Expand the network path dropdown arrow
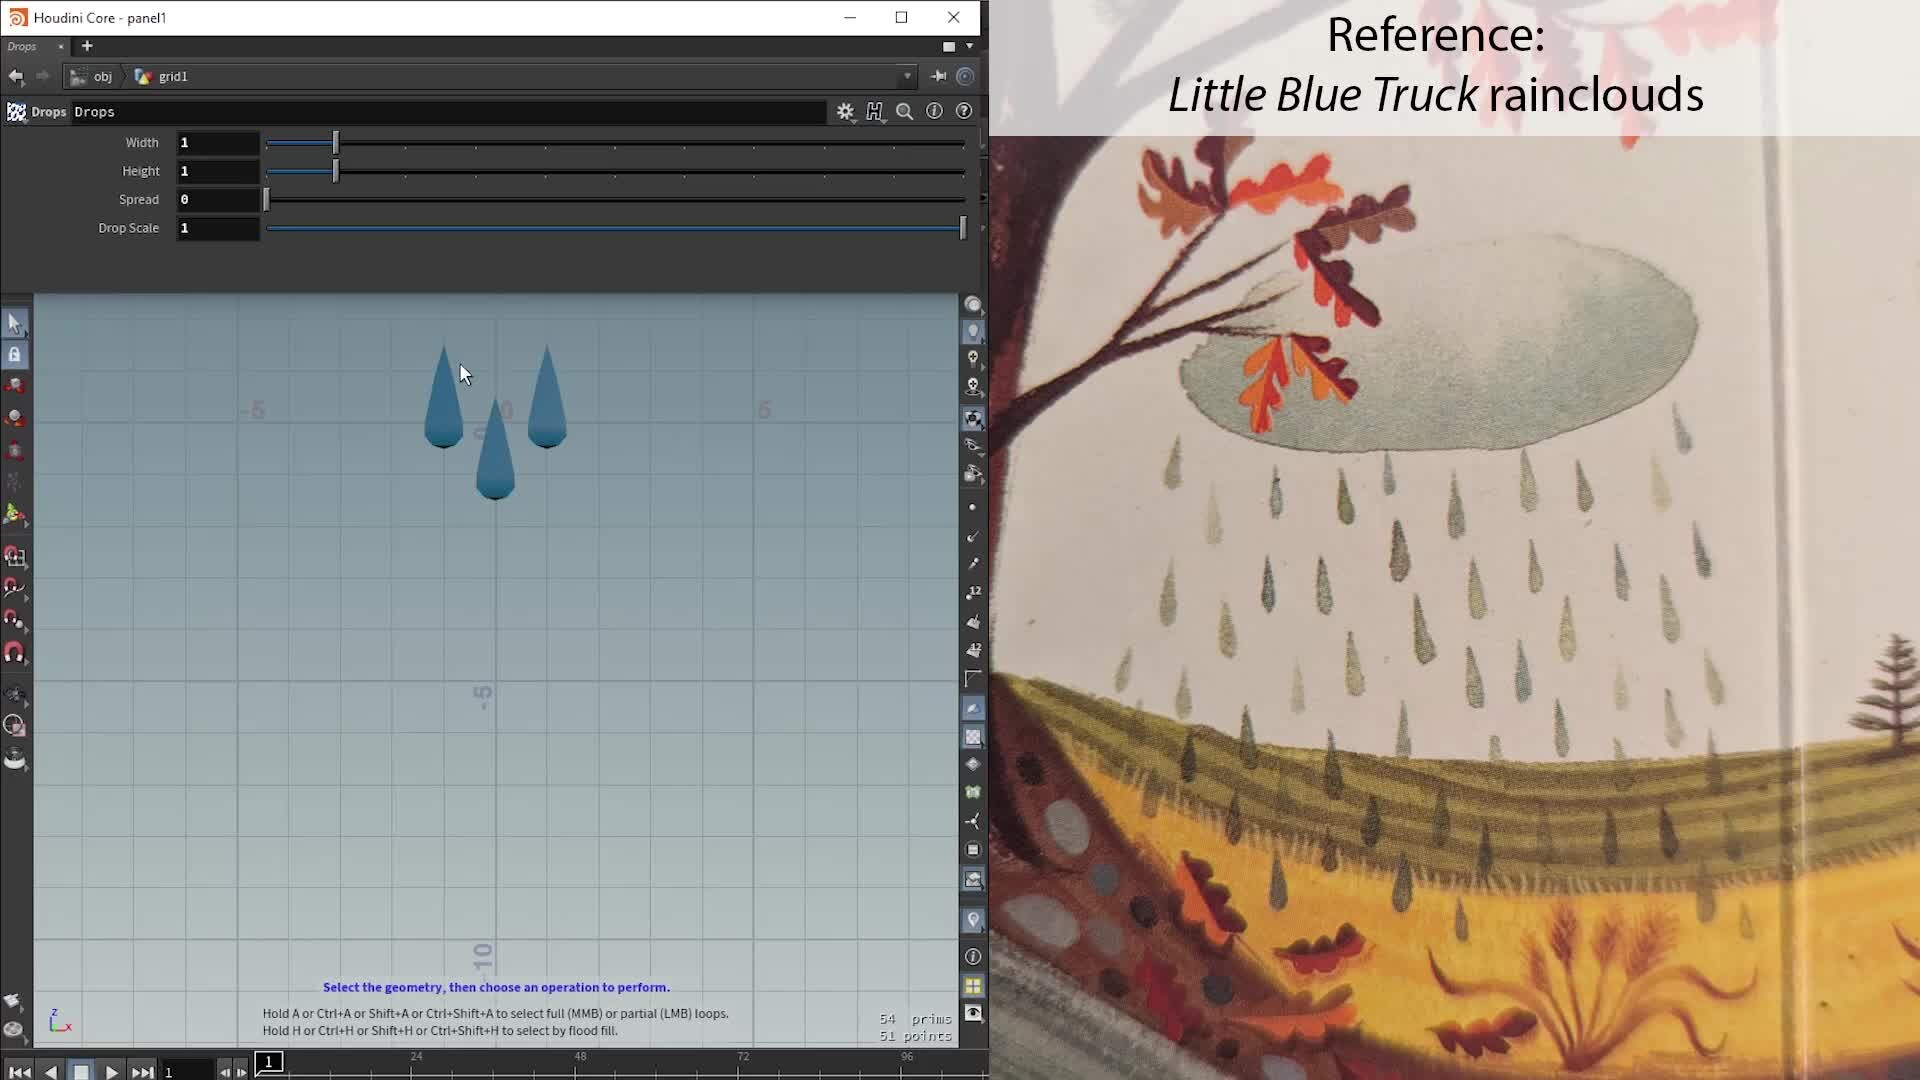This screenshot has width=1920, height=1080. 907,76
